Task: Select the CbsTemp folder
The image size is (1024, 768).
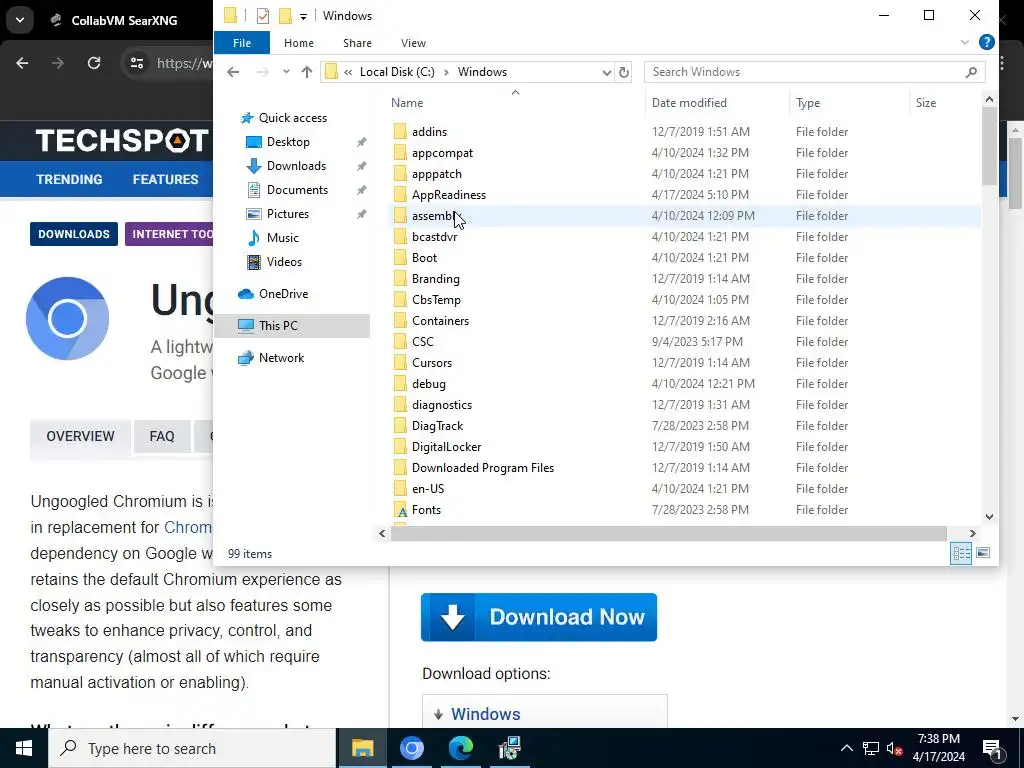Action: pyautogui.click(x=436, y=300)
